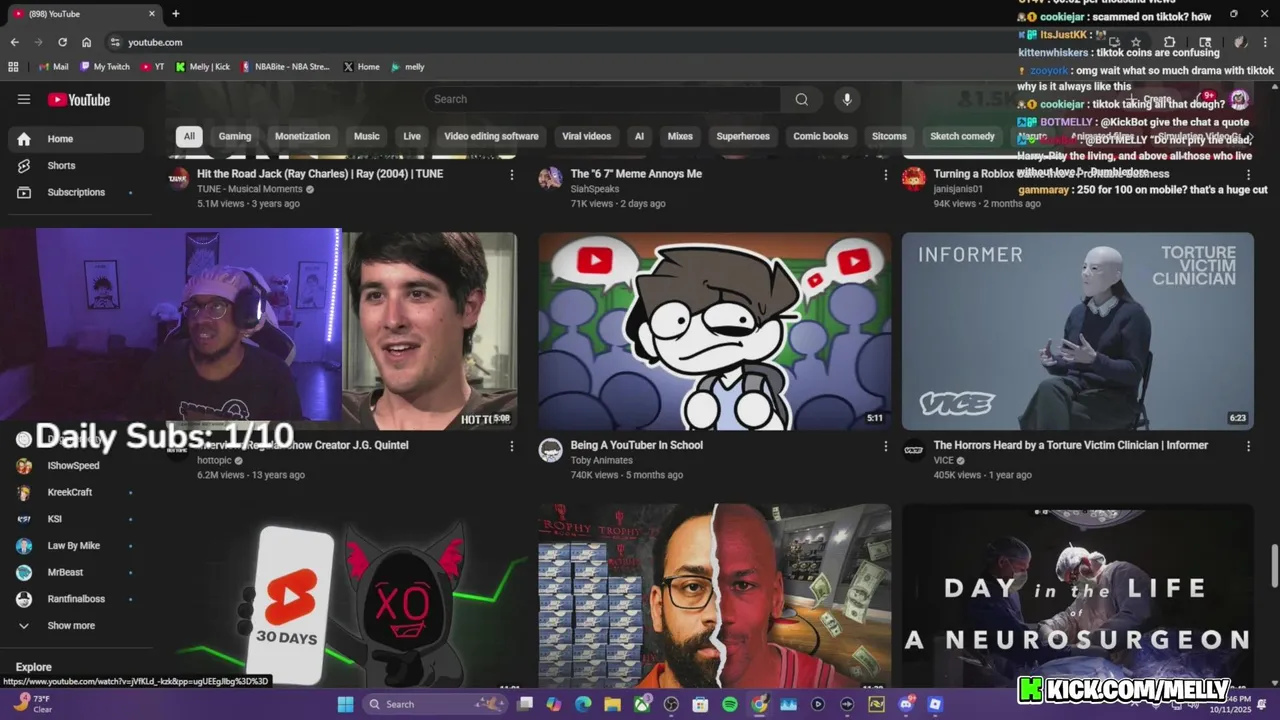Select the 'Comic books' filter chip
The width and height of the screenshot is (1280, 720).
820,137
